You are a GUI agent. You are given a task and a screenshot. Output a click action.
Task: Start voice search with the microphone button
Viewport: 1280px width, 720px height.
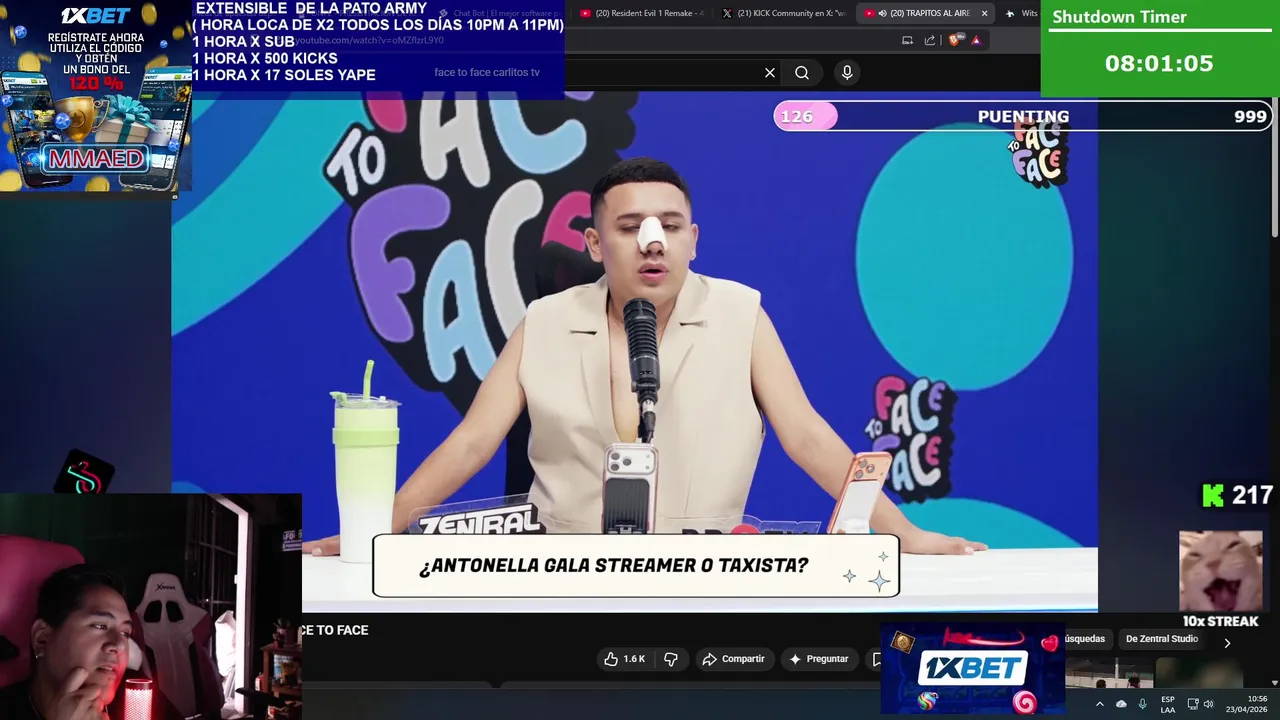pyautogui.click(x=847, y=72)
